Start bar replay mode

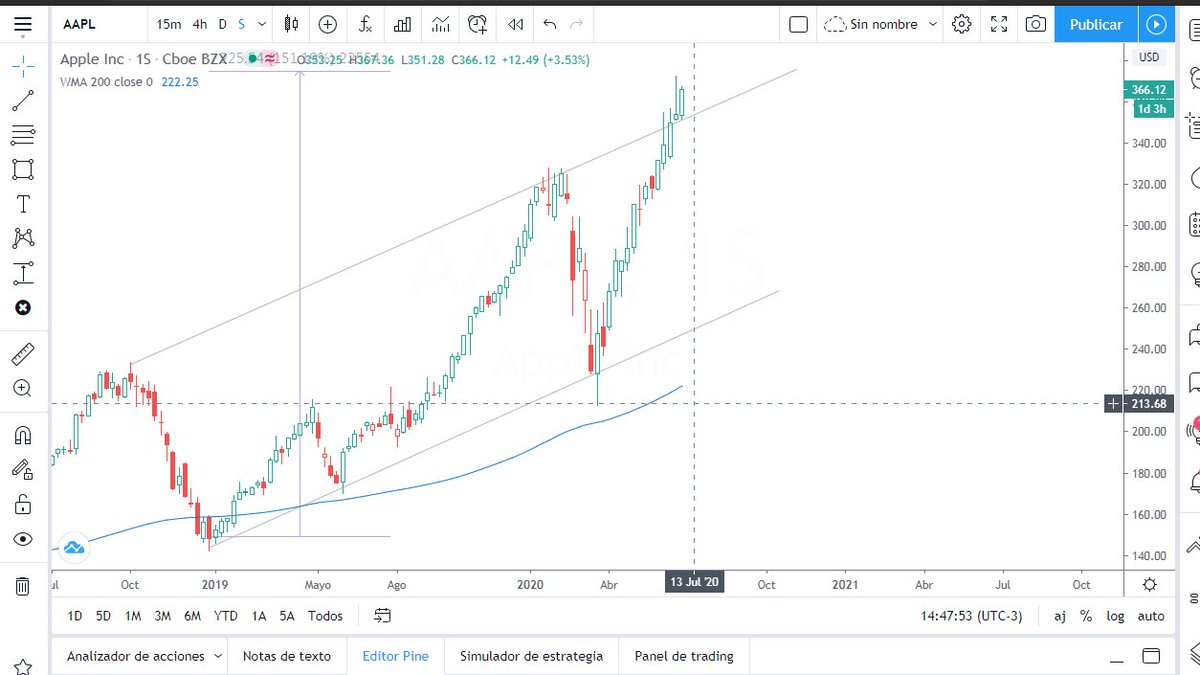[515, 24]
